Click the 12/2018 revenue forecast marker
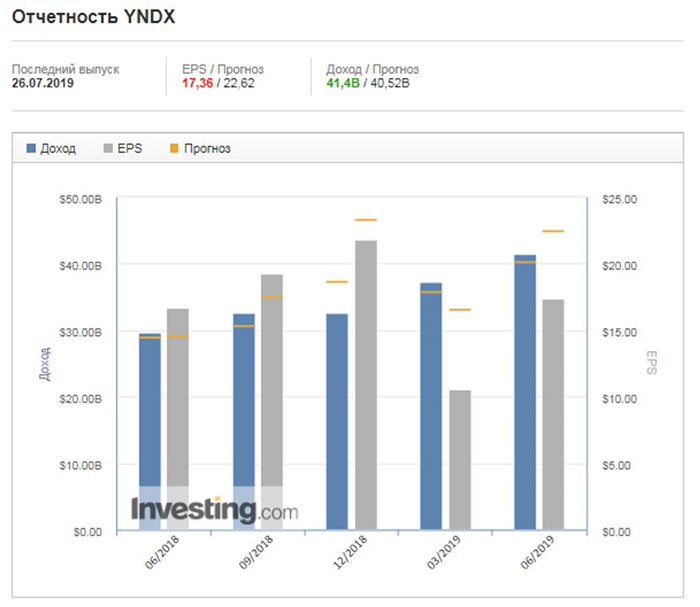This screenshot has height=607, width=700. click(337, 282)
